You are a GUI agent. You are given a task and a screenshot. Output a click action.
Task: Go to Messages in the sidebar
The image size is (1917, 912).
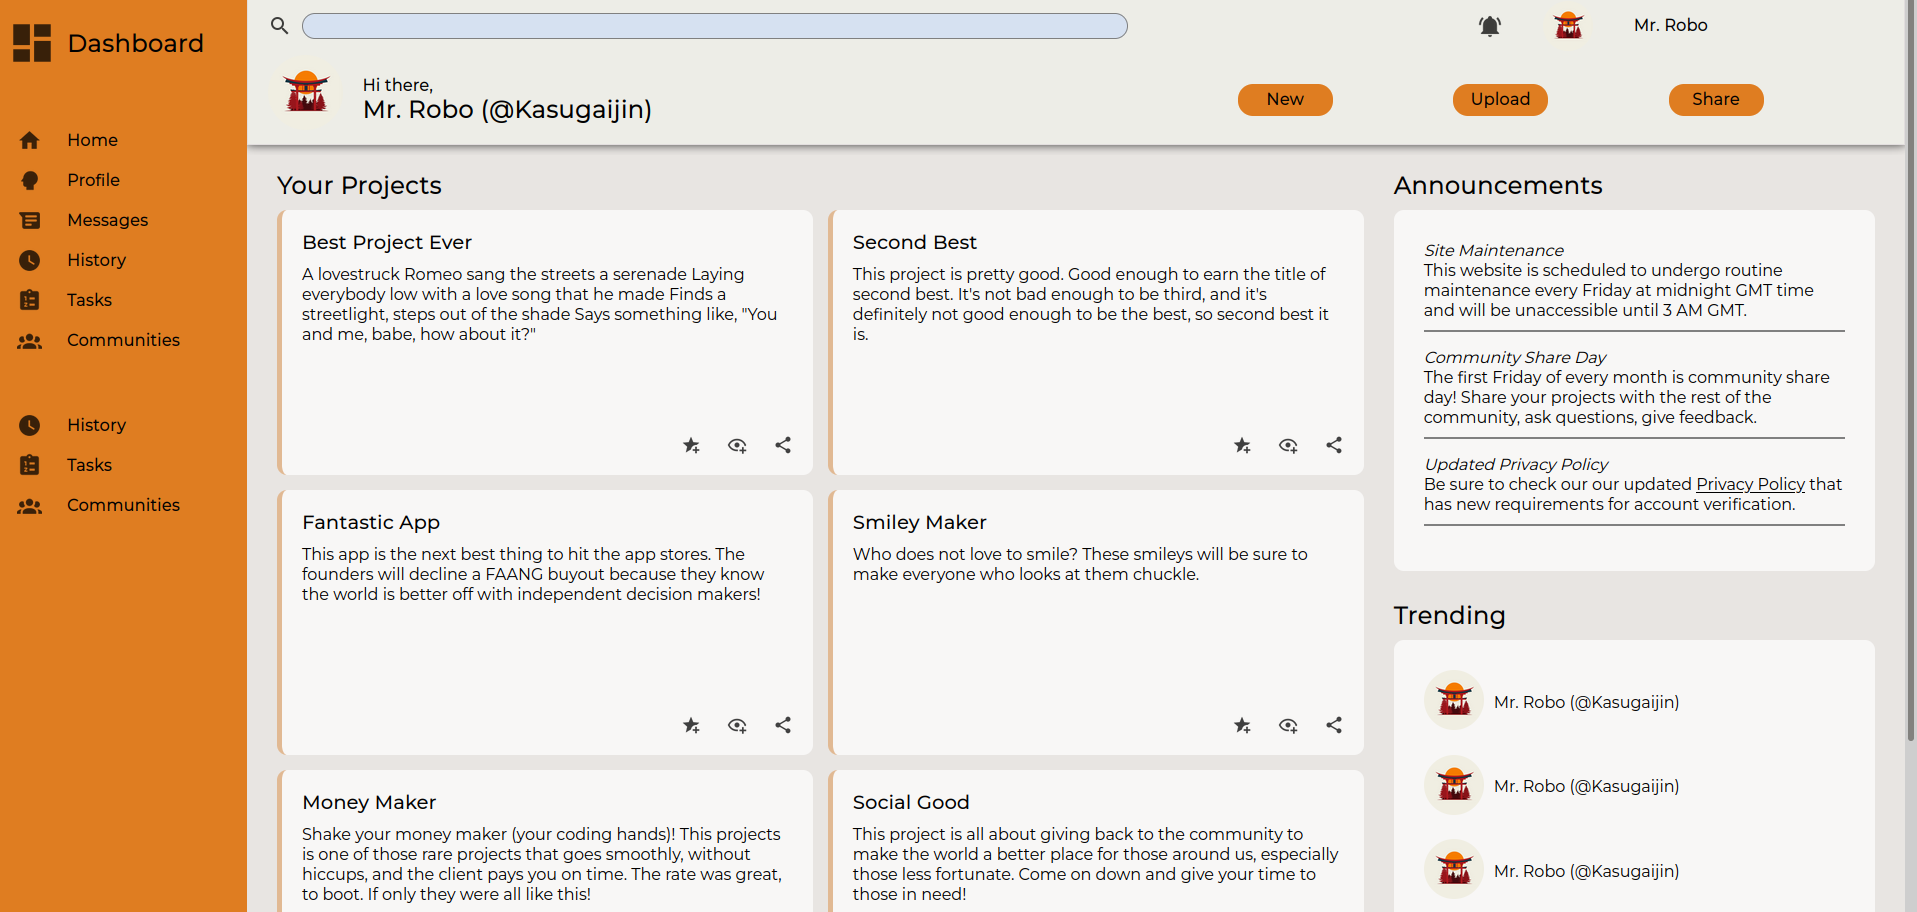tap(107, 220)
